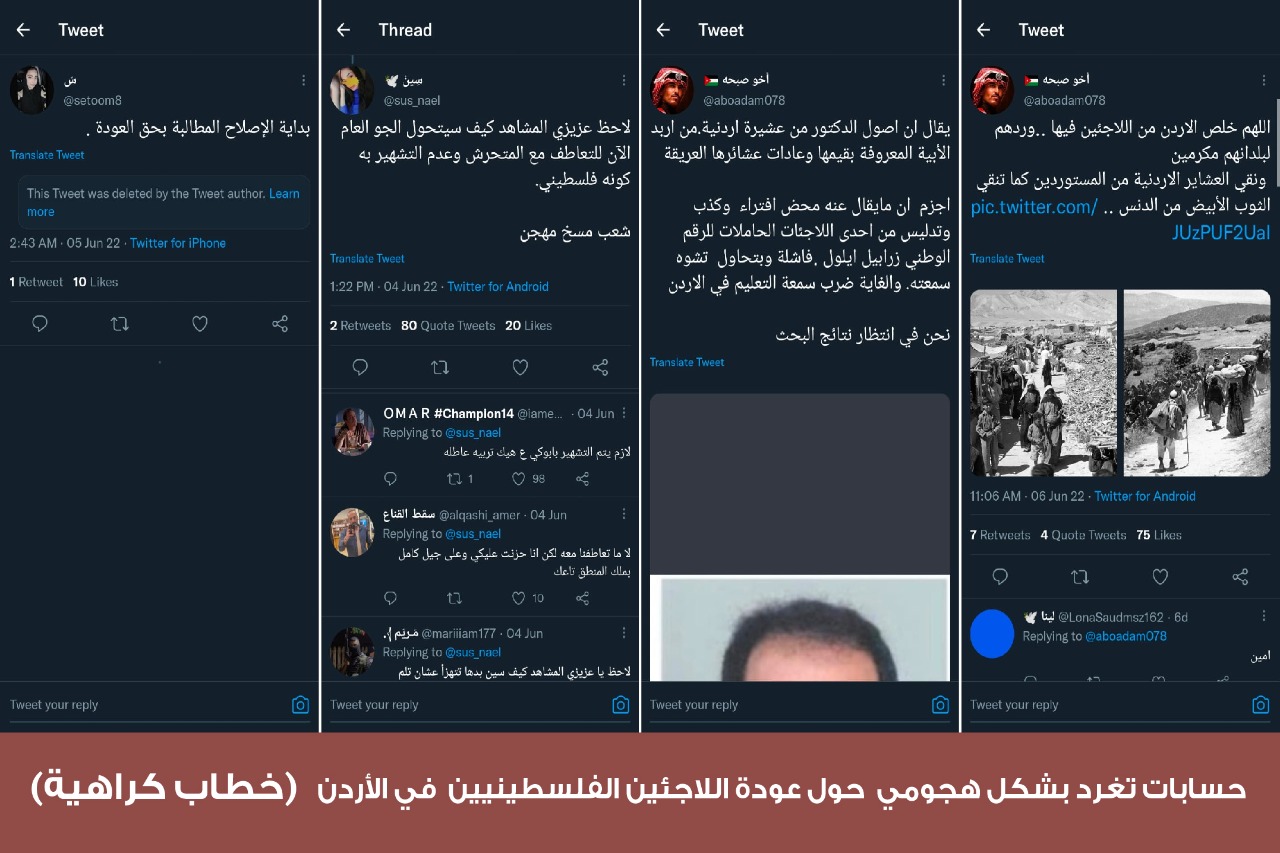The width and height of the screenshot is (1280, 853).
Task: Open more options on the @sus_nael tweet
Action: tap(623, 80)
